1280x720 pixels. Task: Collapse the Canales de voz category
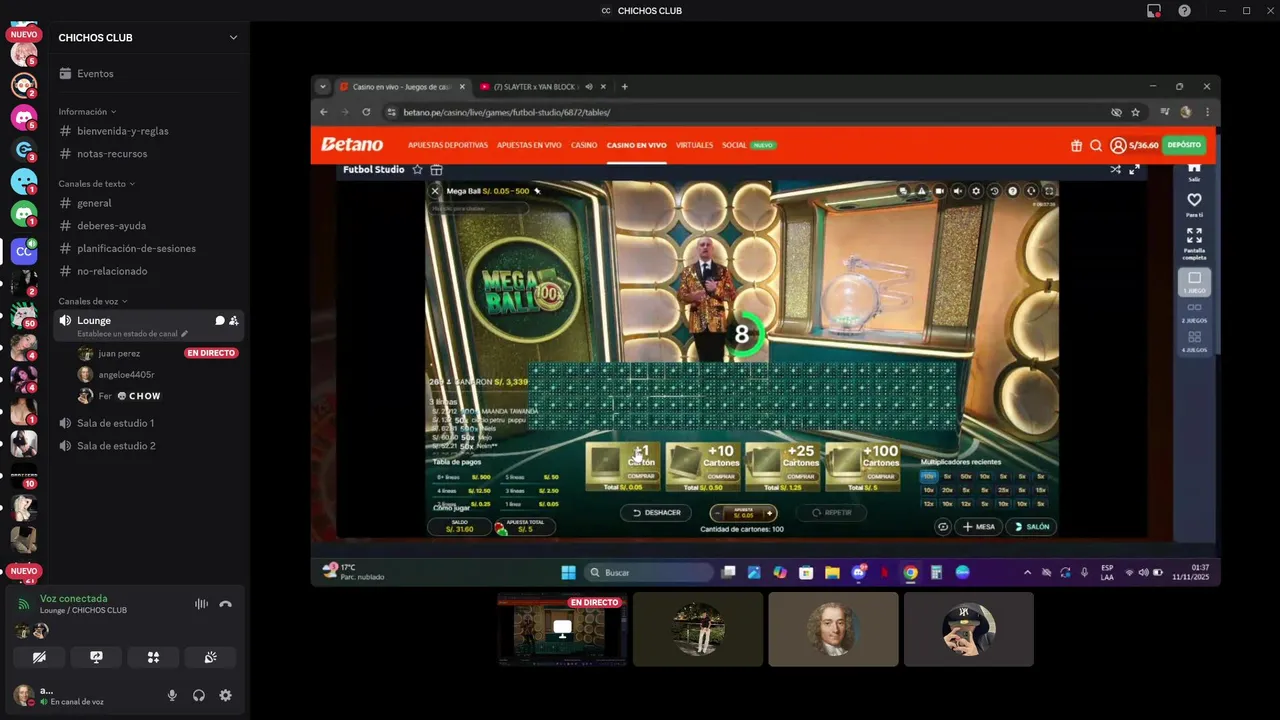coord(93,301)
